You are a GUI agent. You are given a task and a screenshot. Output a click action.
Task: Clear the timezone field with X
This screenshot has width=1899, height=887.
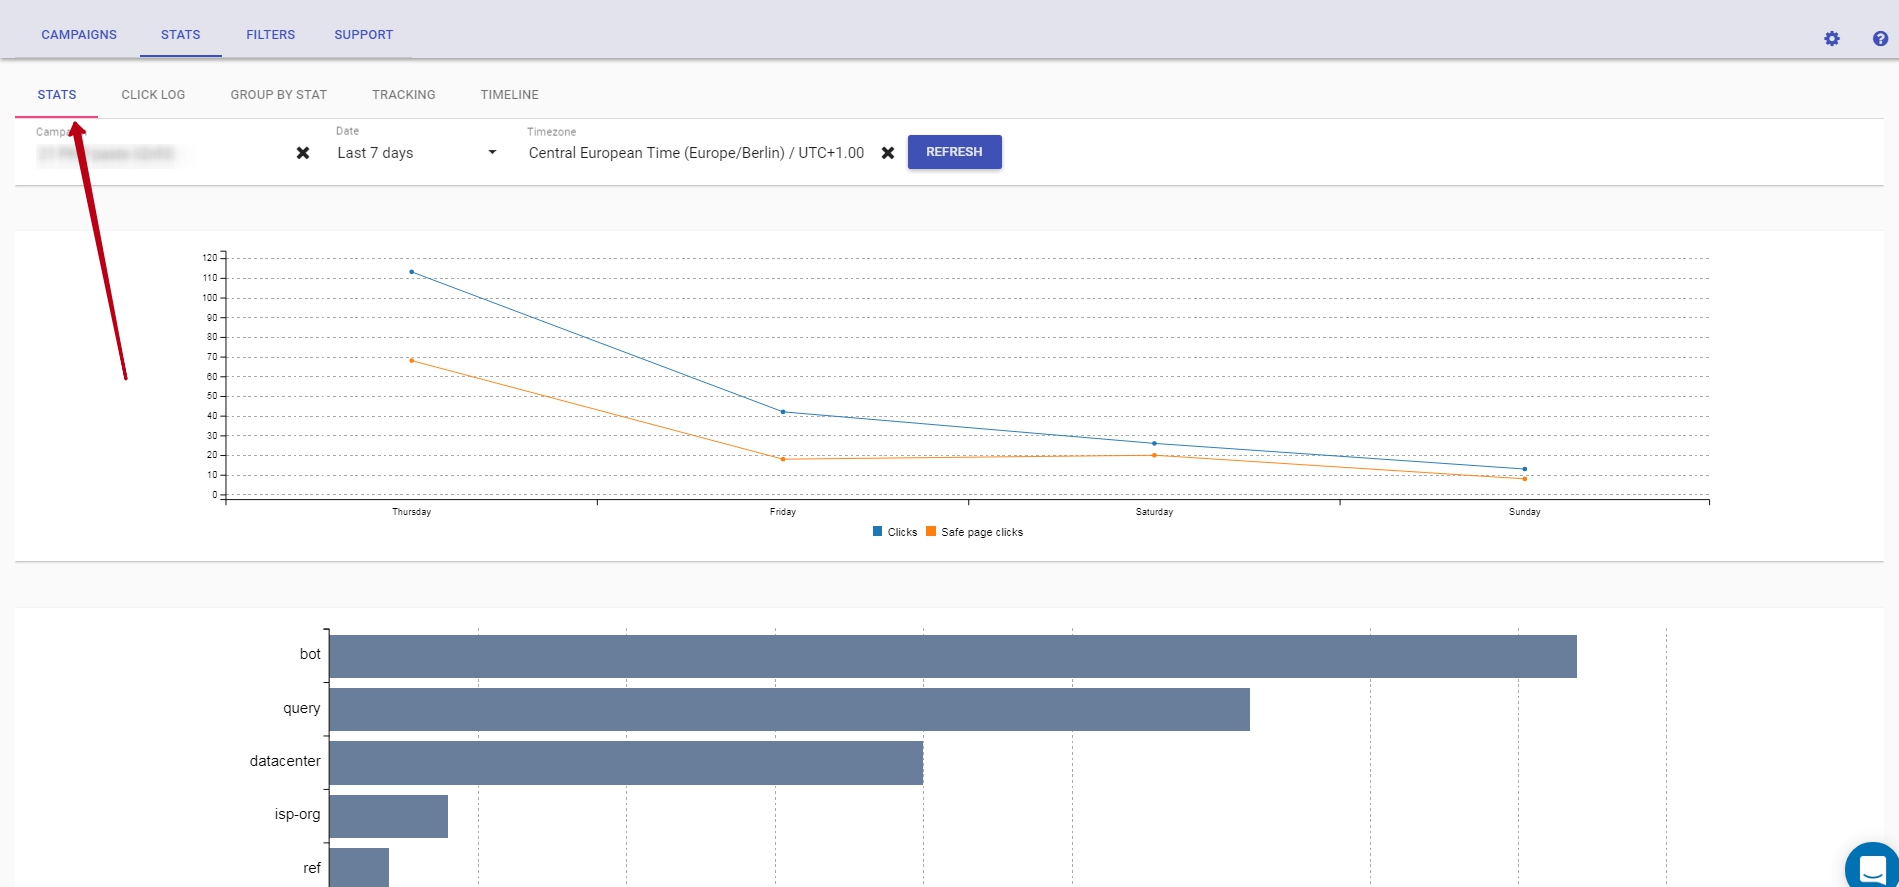pyautogui.click(x=887, y=153)
